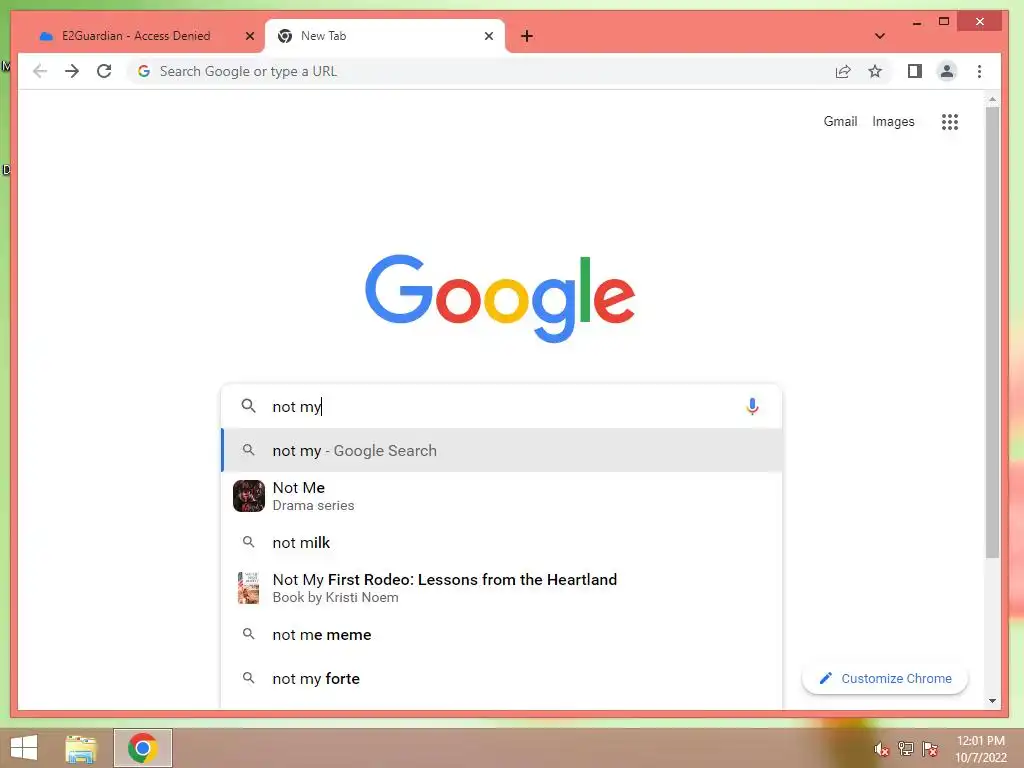Choose the 'not me meme' suggestion
The image size is (1024, 768).
click(502, 635)
